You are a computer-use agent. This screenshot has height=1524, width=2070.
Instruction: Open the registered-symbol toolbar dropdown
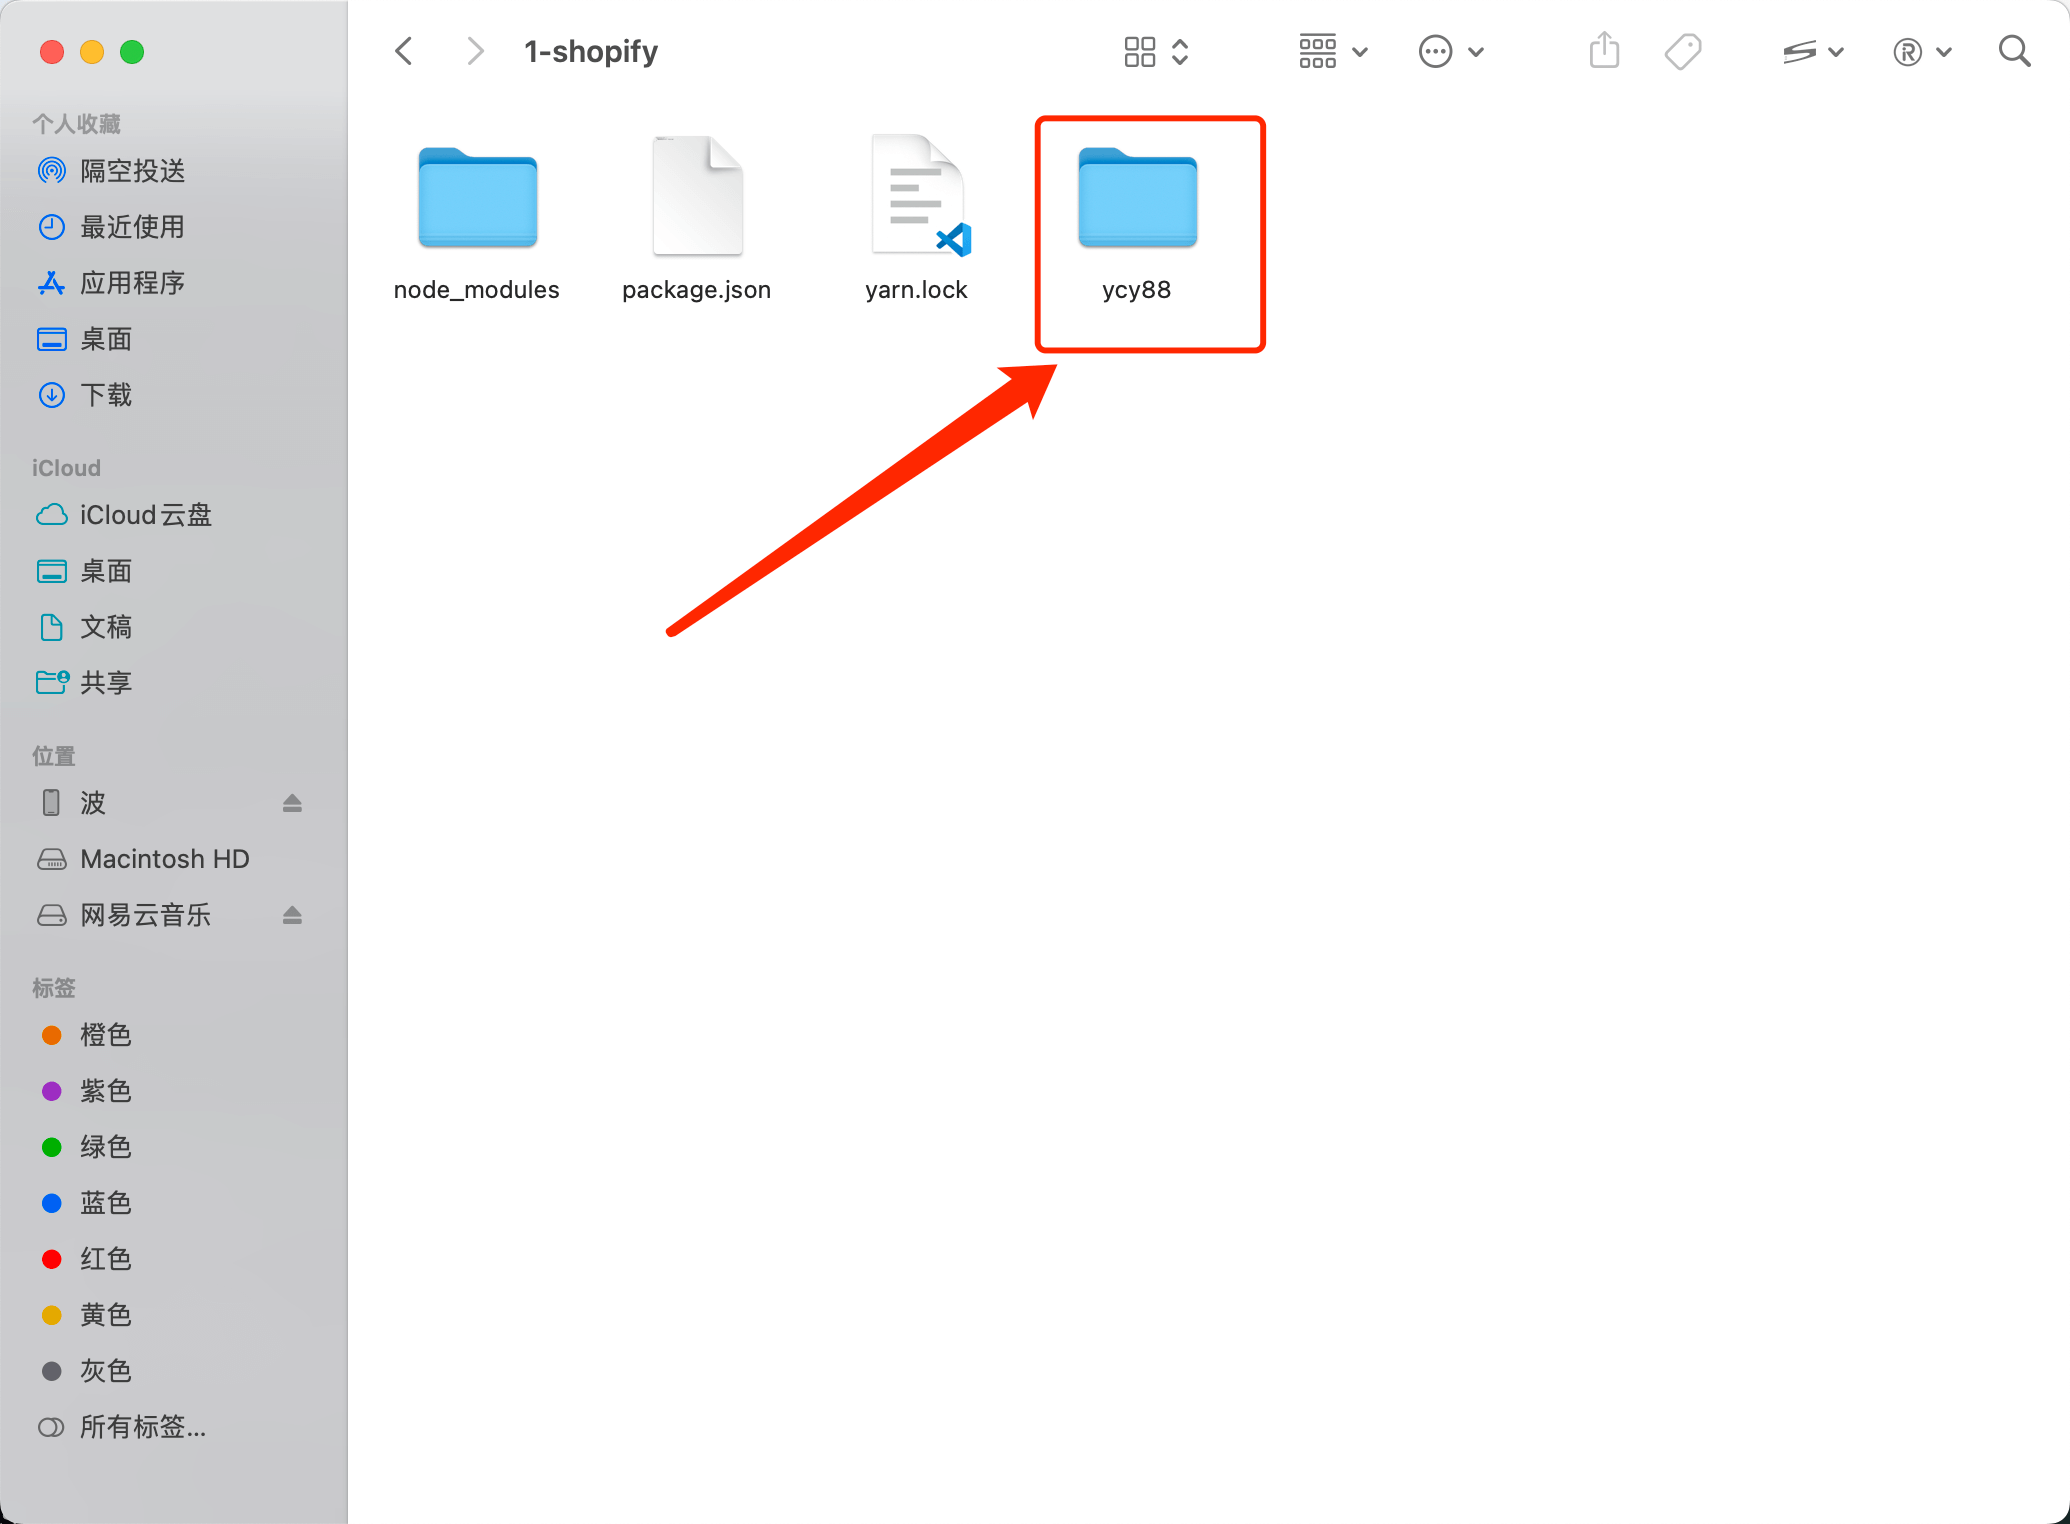[x=1921, y=51]
